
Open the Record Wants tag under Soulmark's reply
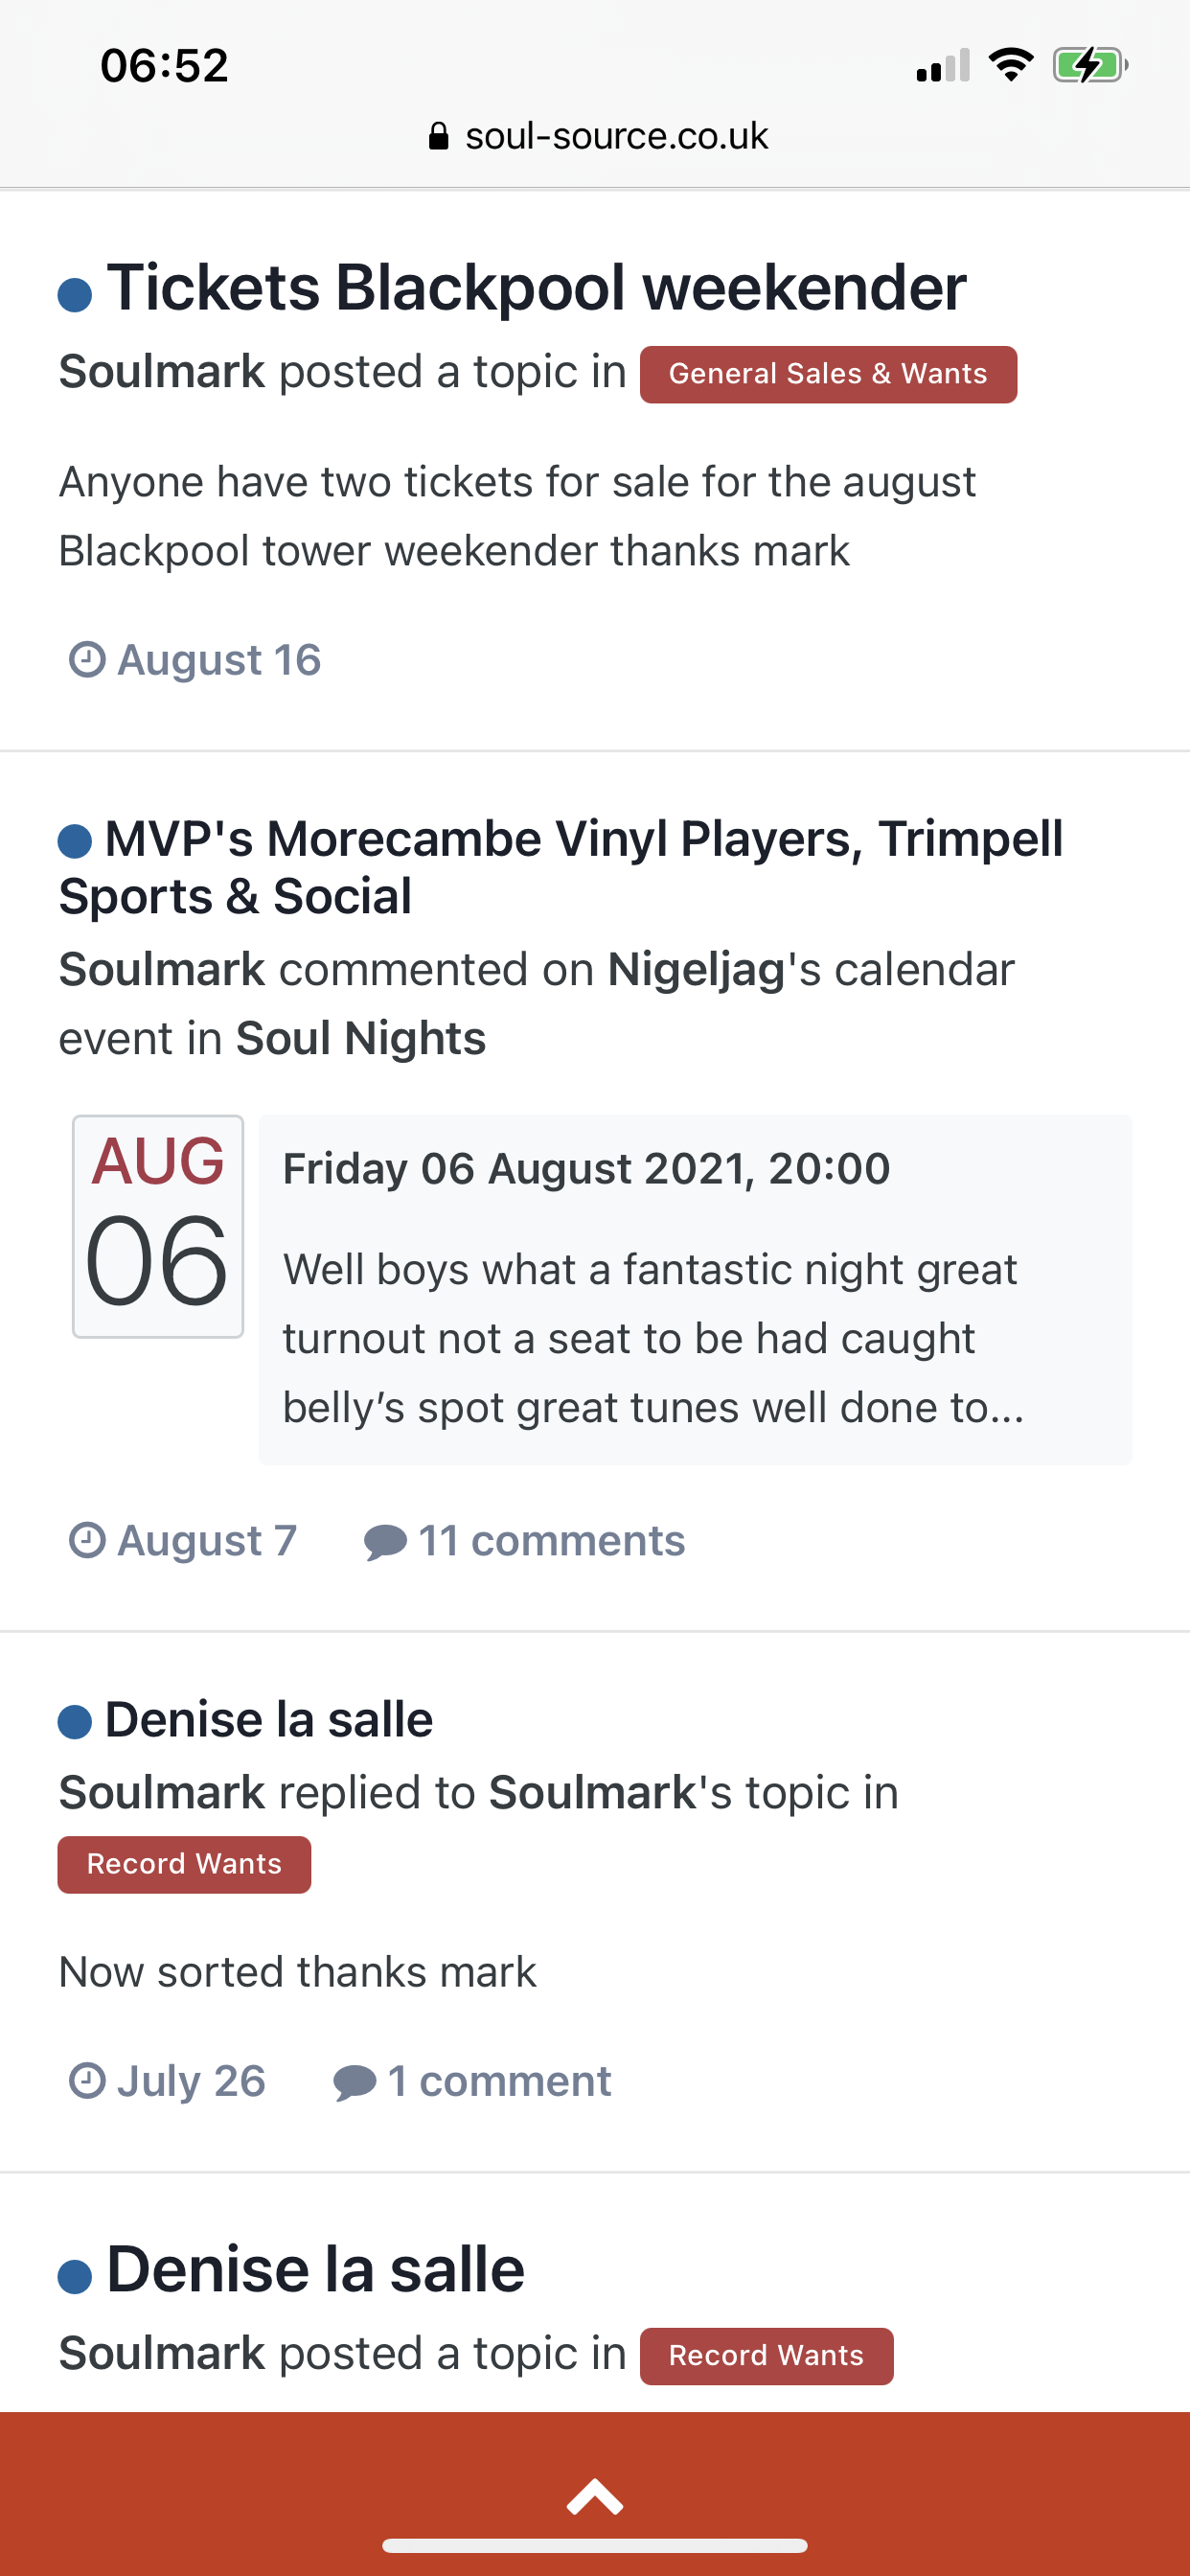pyautogui.click(x=184, y=1864)
